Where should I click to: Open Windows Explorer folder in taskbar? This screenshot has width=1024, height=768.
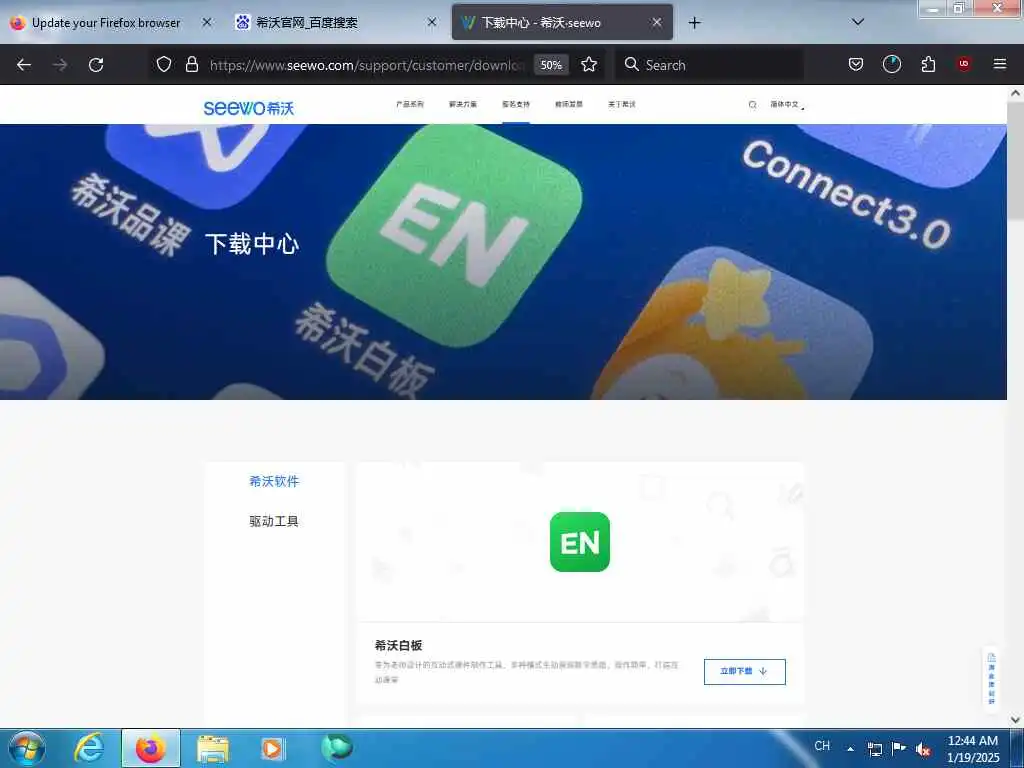pos(212,748)
